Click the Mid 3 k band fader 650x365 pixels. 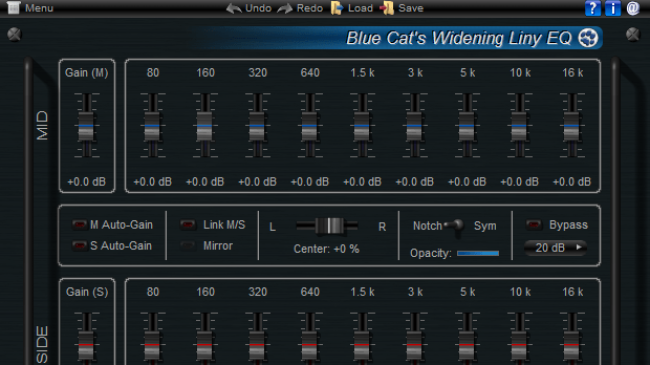415,126
